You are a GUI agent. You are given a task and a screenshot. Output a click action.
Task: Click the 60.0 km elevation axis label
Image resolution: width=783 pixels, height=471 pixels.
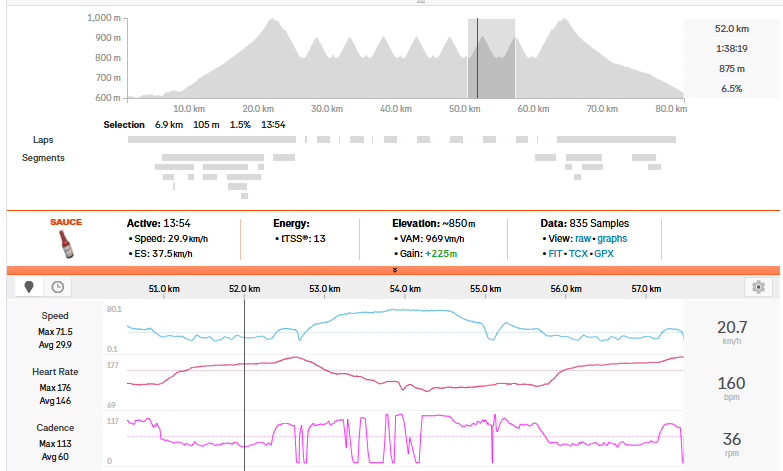tap(533, 108)
